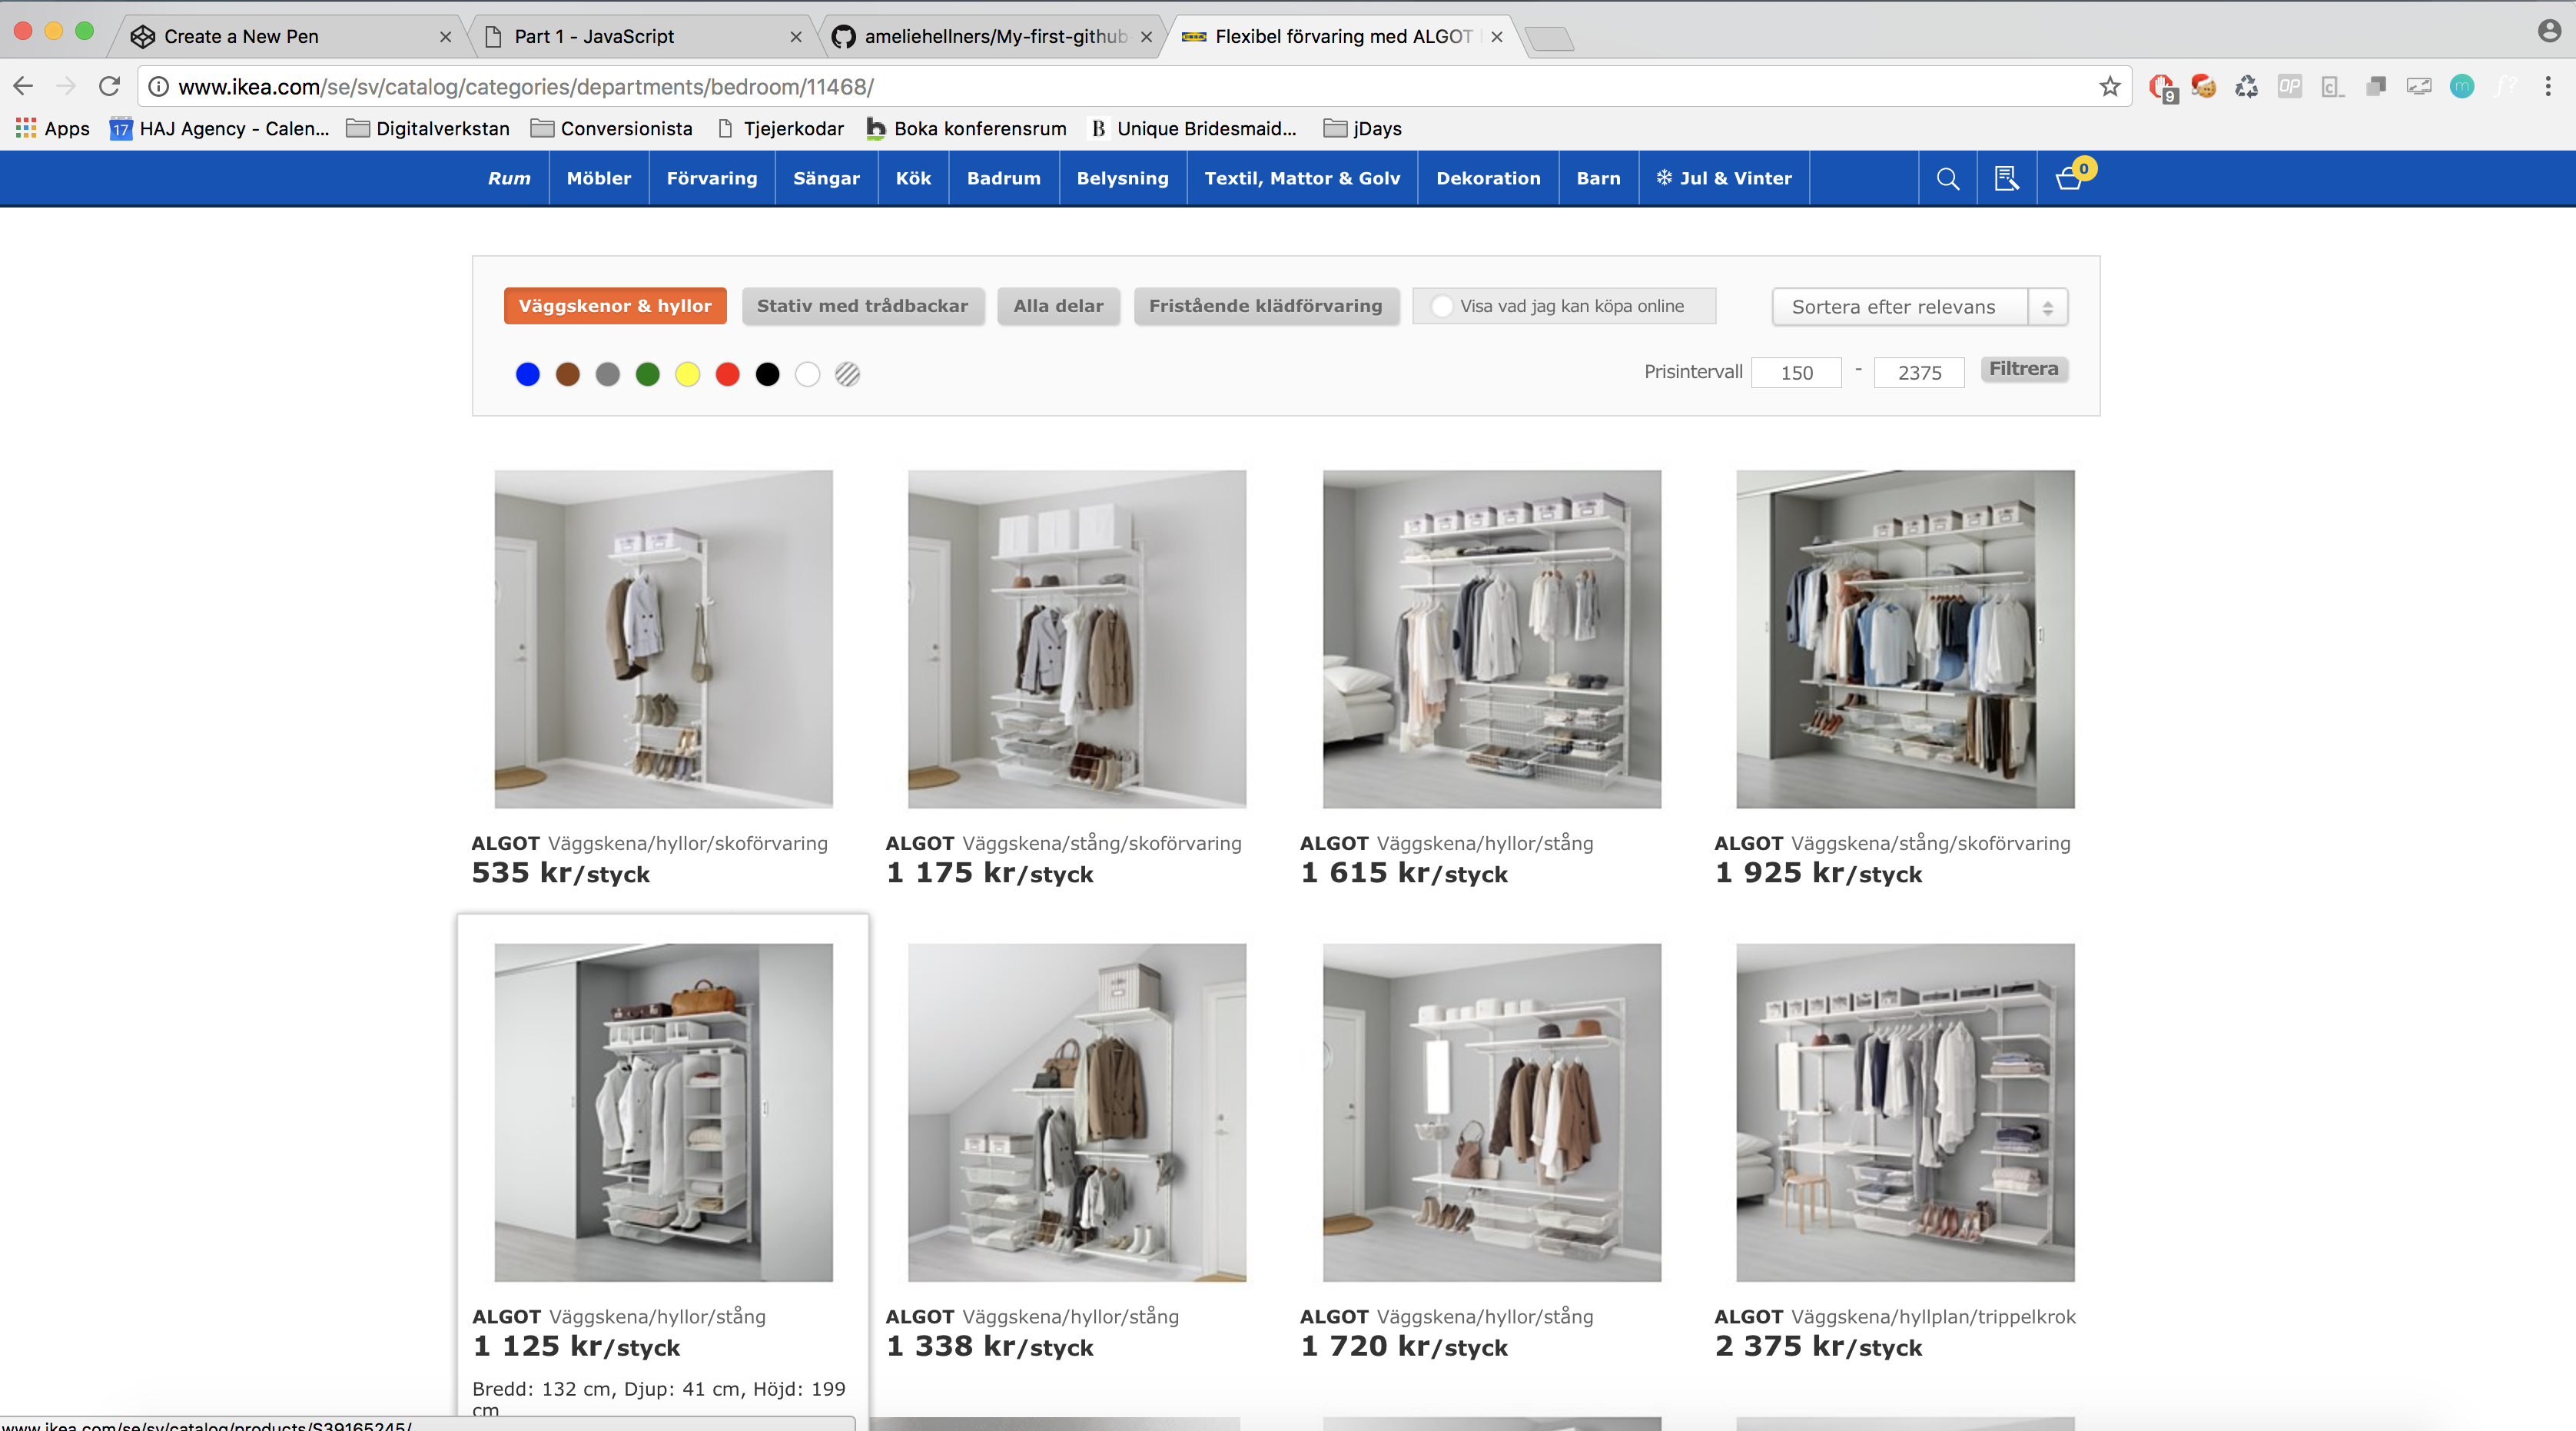Open the 1 175 kr ALGOT product image
Viewport: 2576px width, 1431px height.
(x=1077, y=639)
